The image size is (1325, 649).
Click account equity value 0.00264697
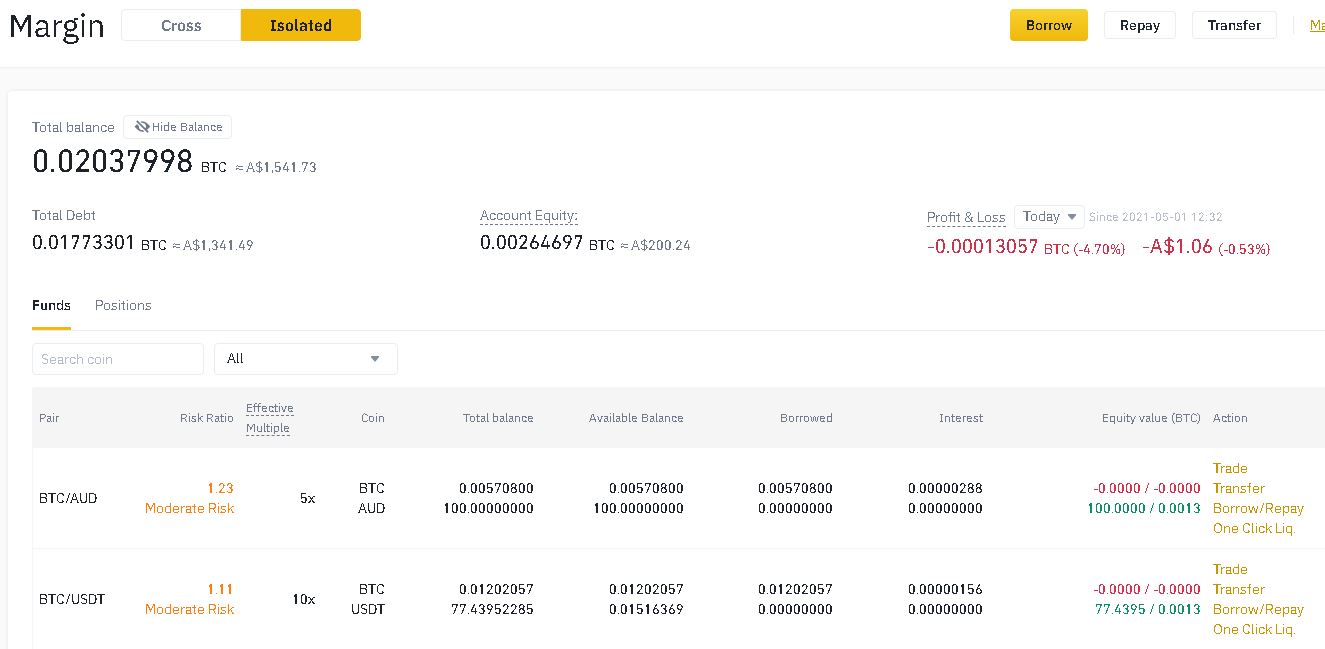(x=531, y=242)
